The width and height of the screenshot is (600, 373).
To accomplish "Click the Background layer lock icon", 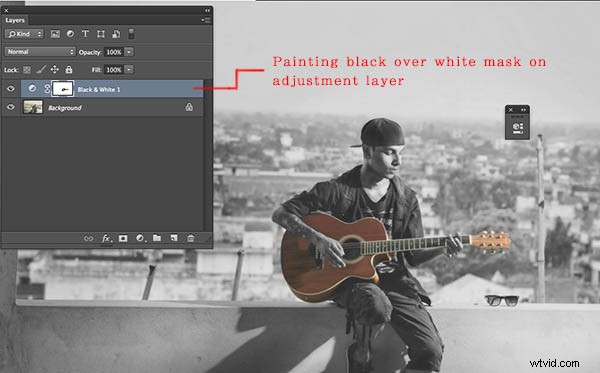I will [x=189, y=107].
